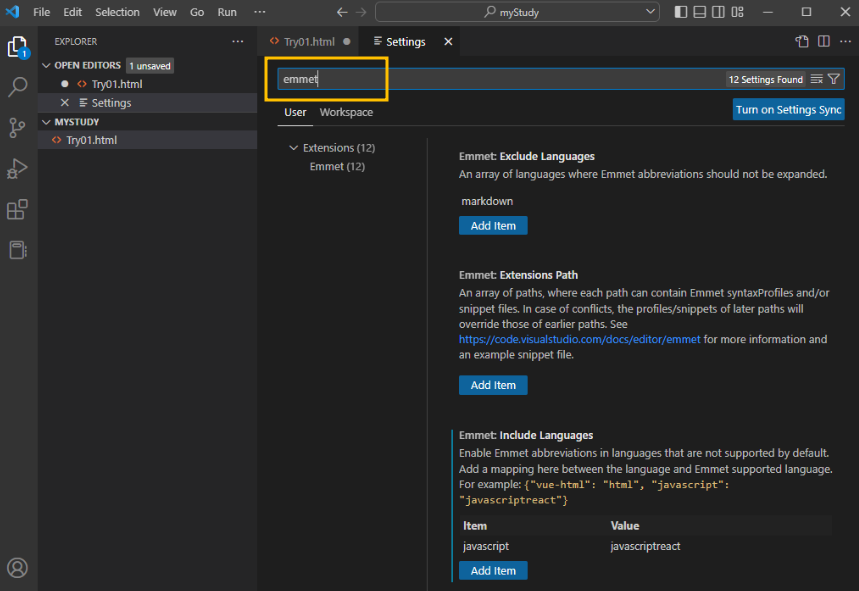Add Item under Exclude Languages
859x591 pixels.
pos(493,226)
